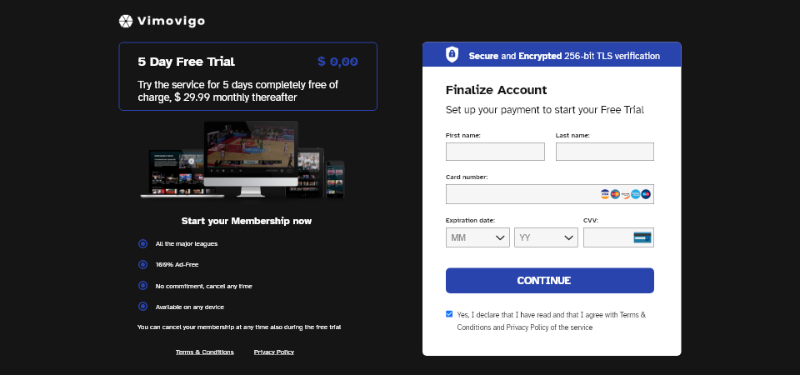
Task: Open the MM expiration month dropdown
Action: pyautogui.click(x=478, y=237)
